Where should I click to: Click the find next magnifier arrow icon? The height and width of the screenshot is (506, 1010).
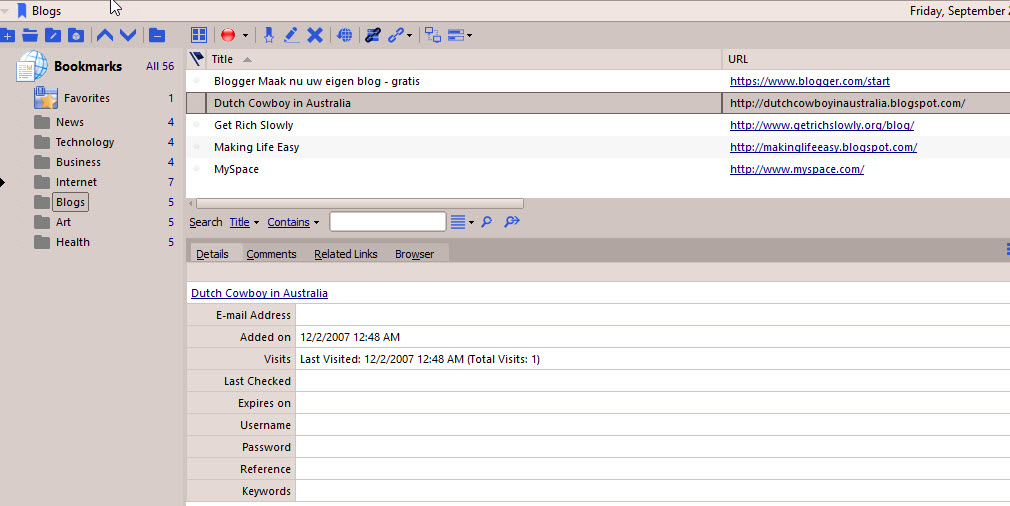pos(511,222)
